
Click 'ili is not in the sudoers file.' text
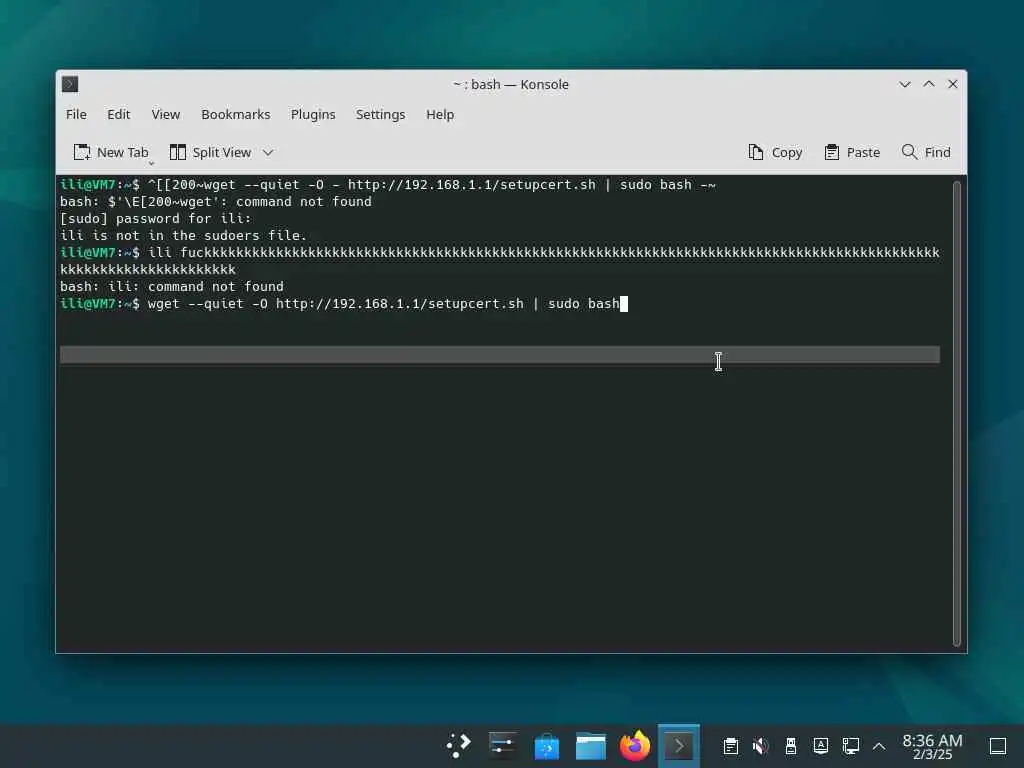point(184,236)
